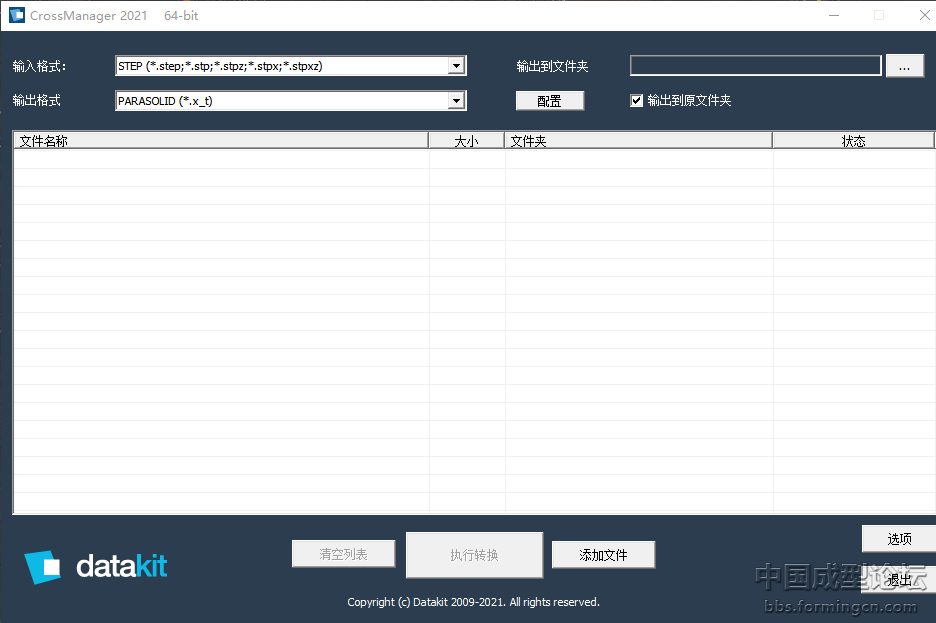This screenshot has width=936, height=623.
Task: Exit the app via 退出 button
Action: pos(898,580)
